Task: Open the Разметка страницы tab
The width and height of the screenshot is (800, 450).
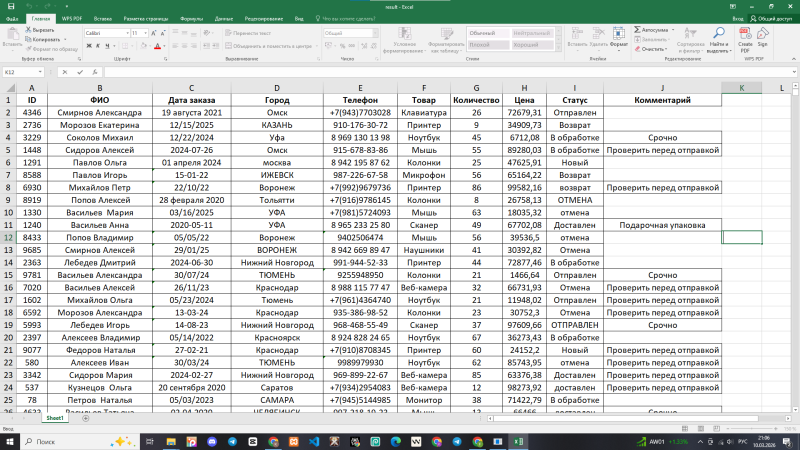Action: point(146,18)
